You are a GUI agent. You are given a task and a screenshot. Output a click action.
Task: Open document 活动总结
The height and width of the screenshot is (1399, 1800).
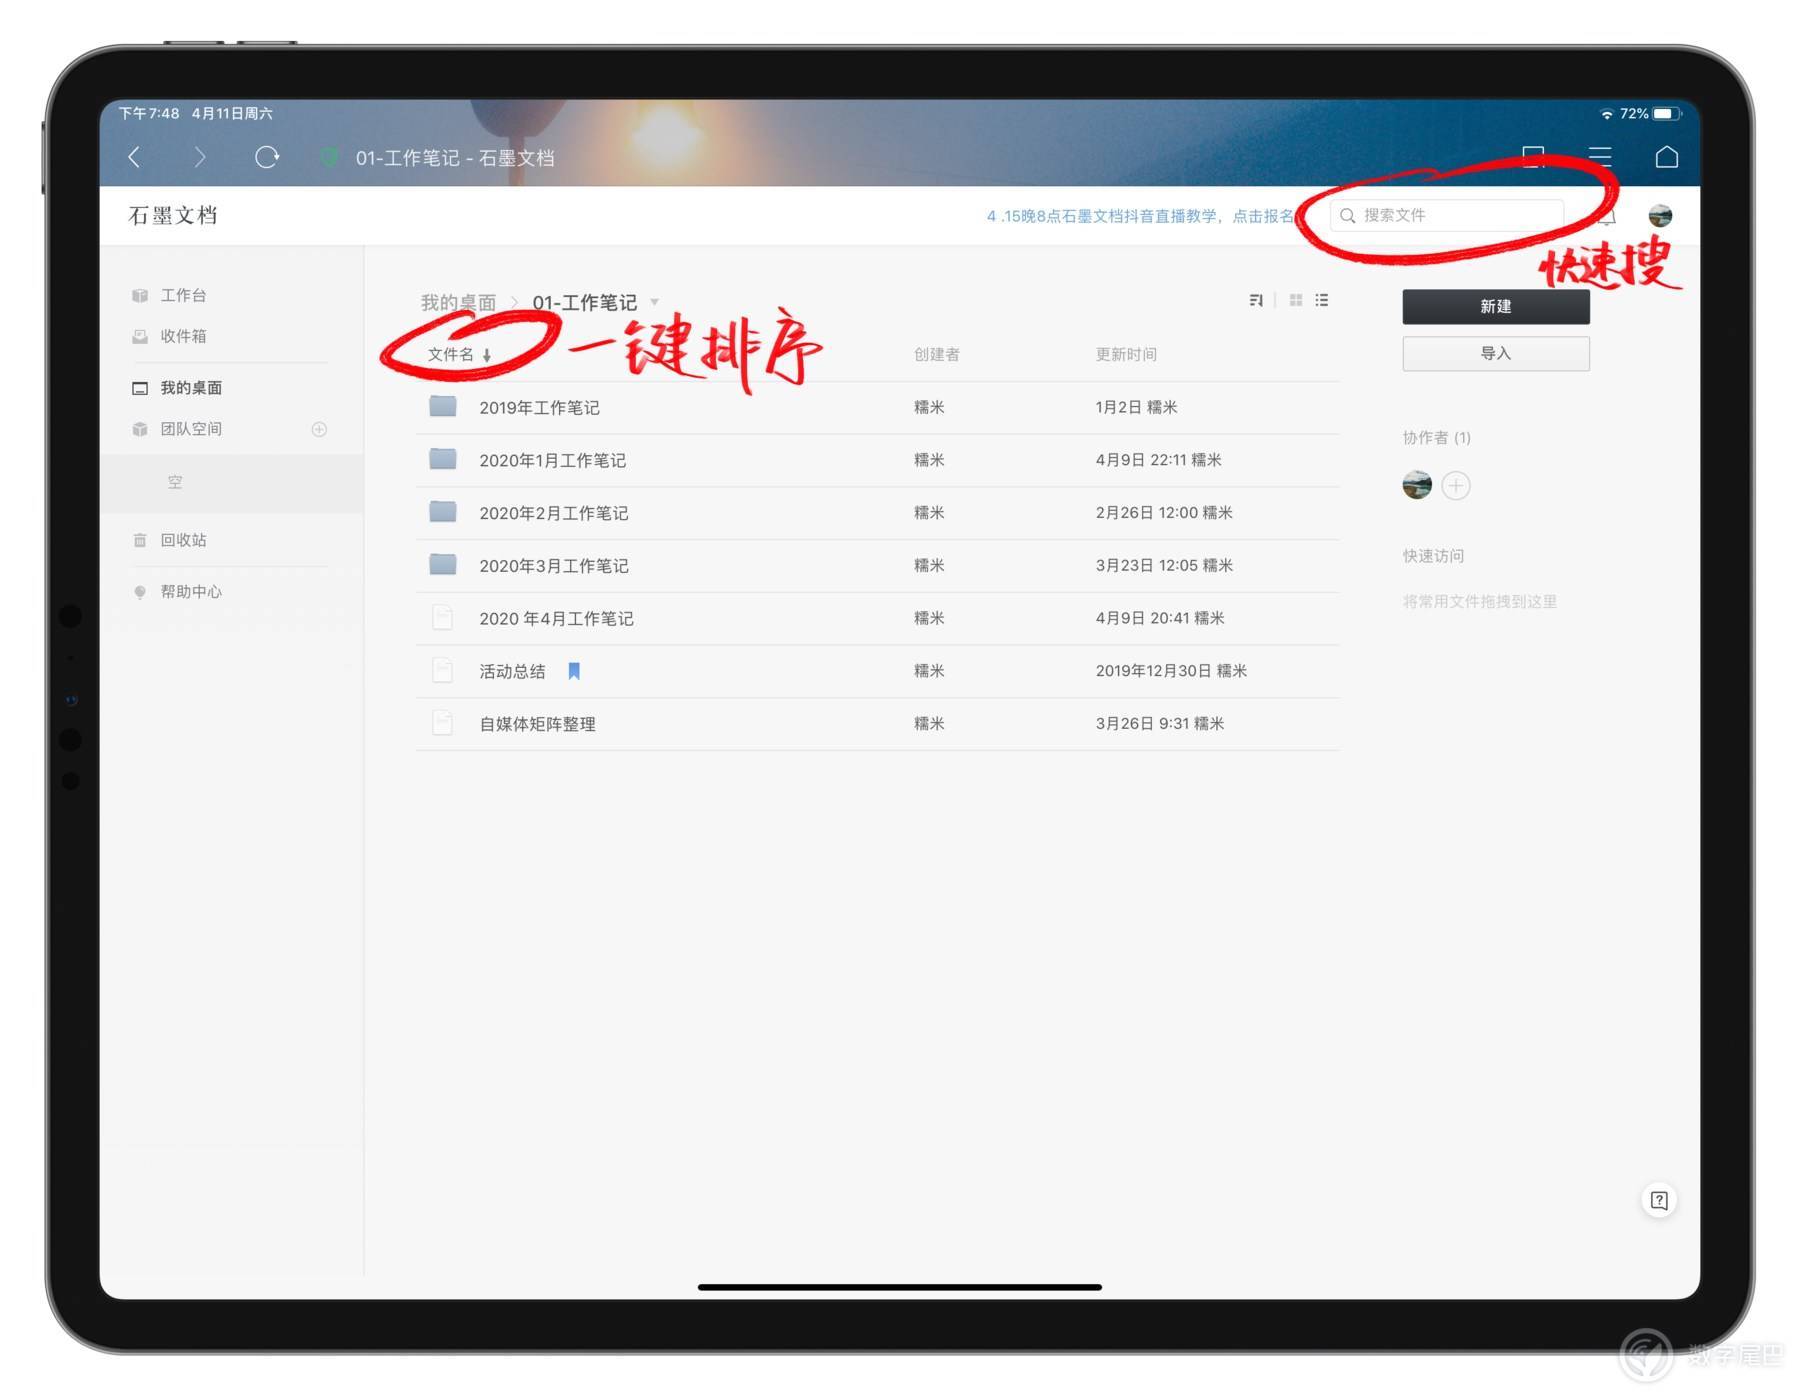click(512, 671)
